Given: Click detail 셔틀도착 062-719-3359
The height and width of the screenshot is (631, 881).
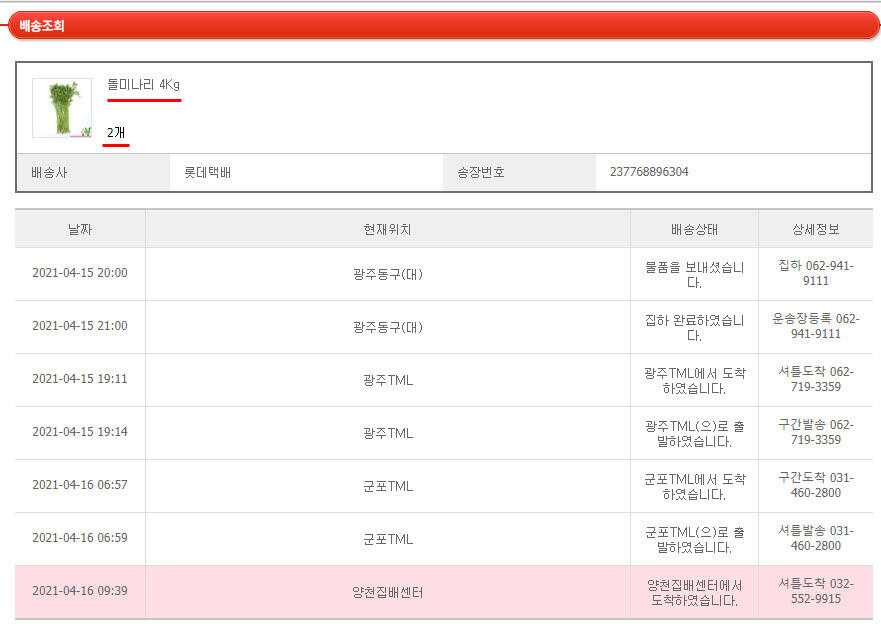Looking at the screenshot, I should pyautogui.click(x=816, y=379).
